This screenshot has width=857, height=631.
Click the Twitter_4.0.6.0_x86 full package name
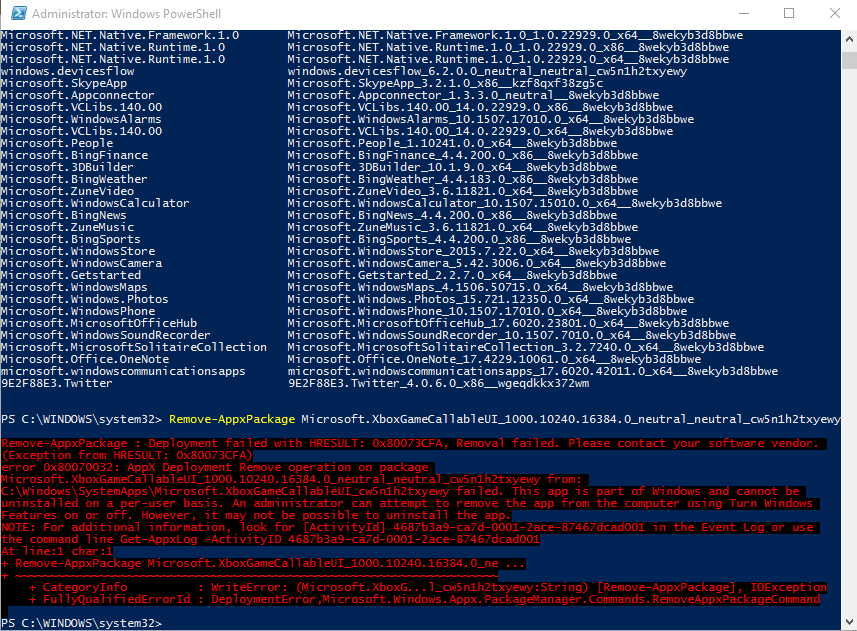pos(438,384)
